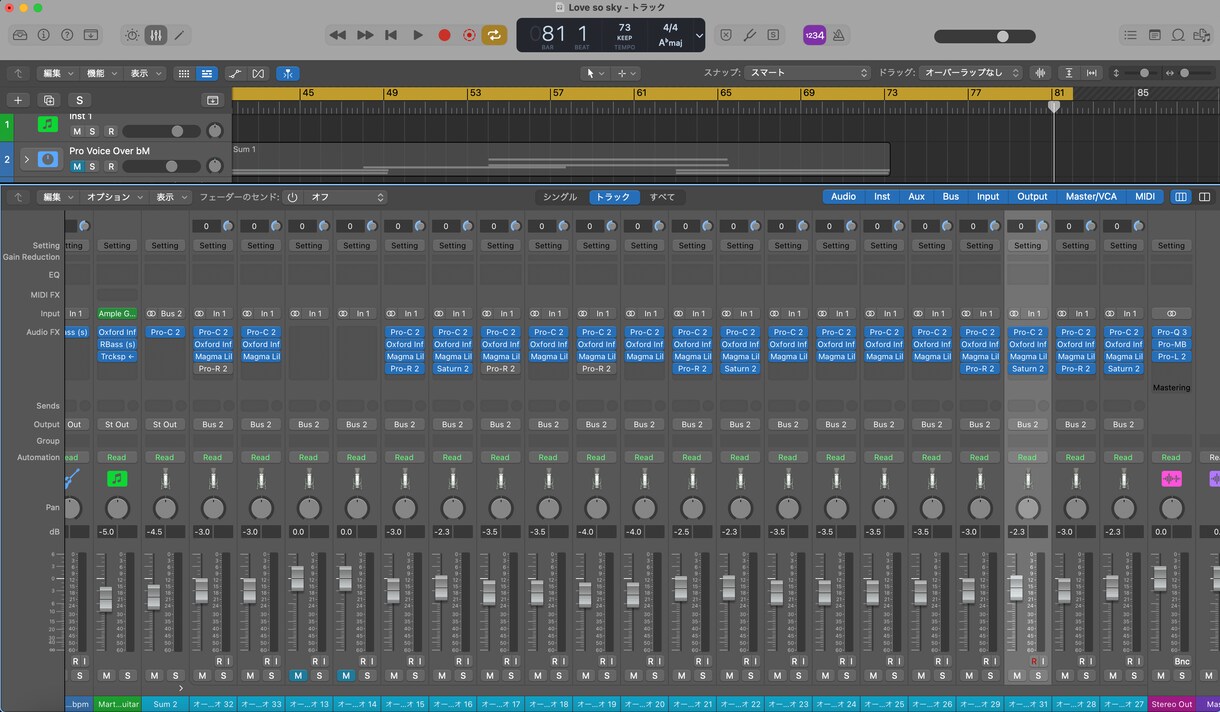Open the Media Browser icon
The width and height of the screenshot is (1220, 712).
tap(1202, 35)
